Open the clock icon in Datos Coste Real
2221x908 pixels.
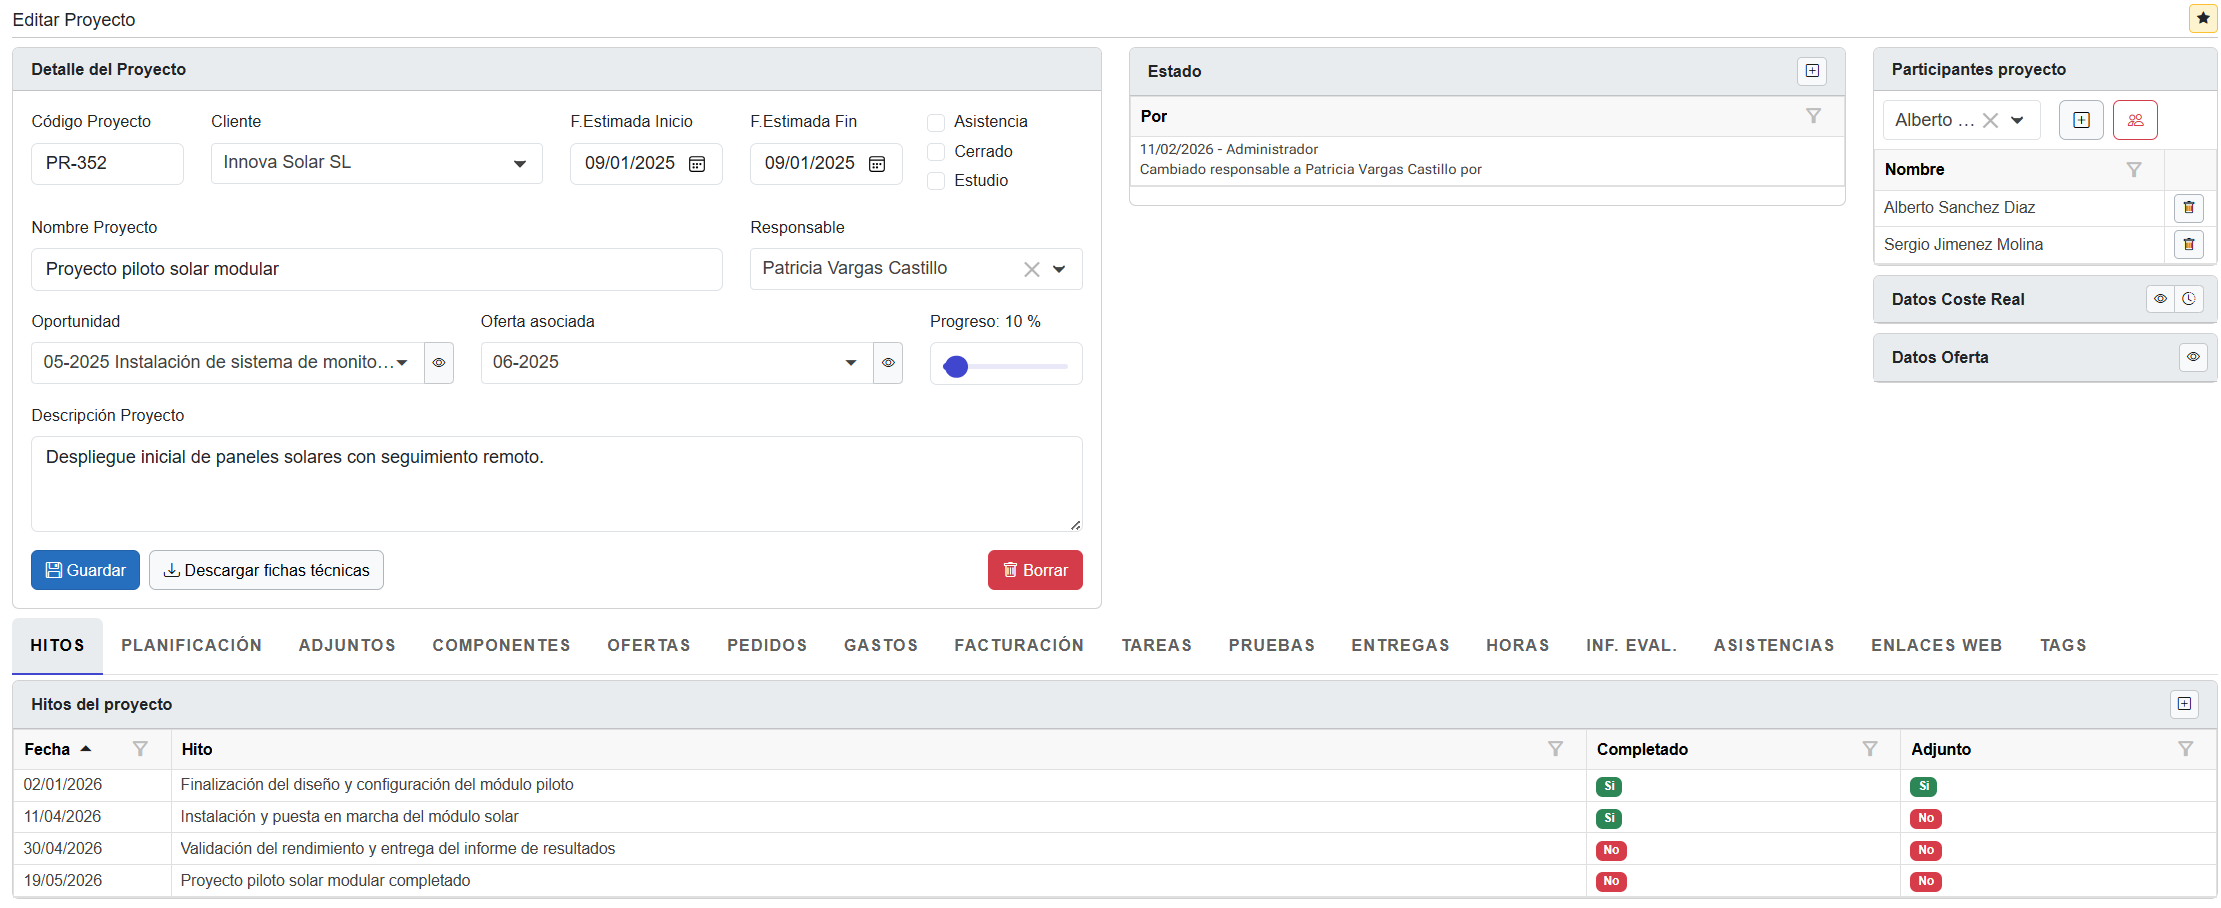(2189, 299)
